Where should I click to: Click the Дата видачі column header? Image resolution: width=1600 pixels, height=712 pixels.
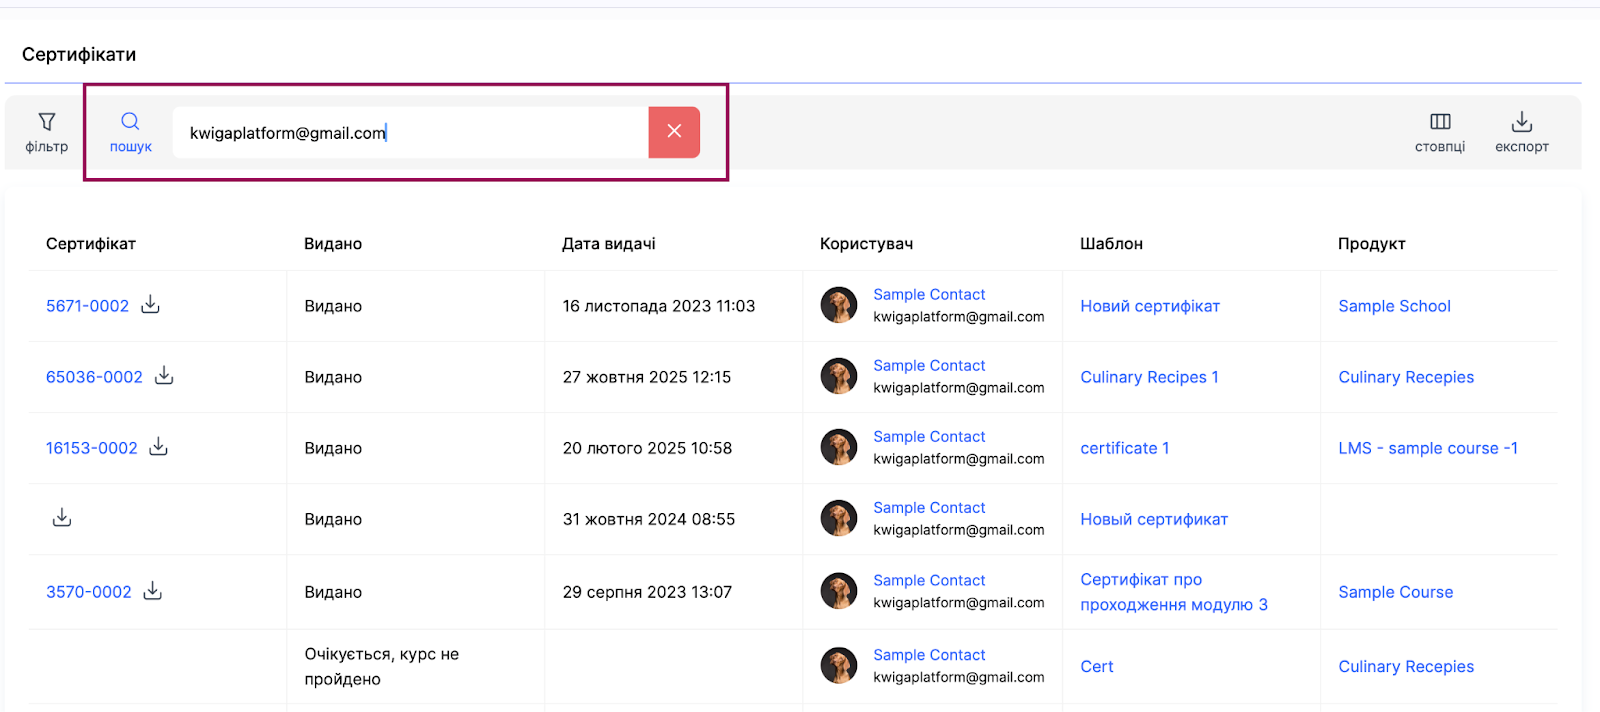(x=608, y=244)
